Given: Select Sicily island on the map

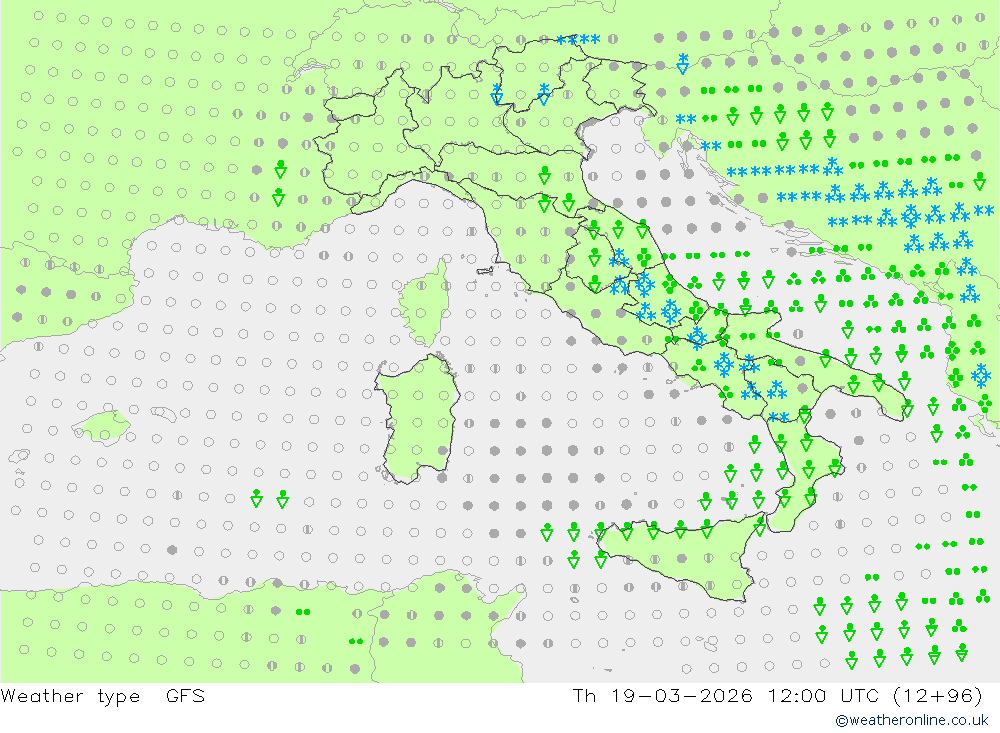Looking at the screenshot, I should click(x=682, y=559).
